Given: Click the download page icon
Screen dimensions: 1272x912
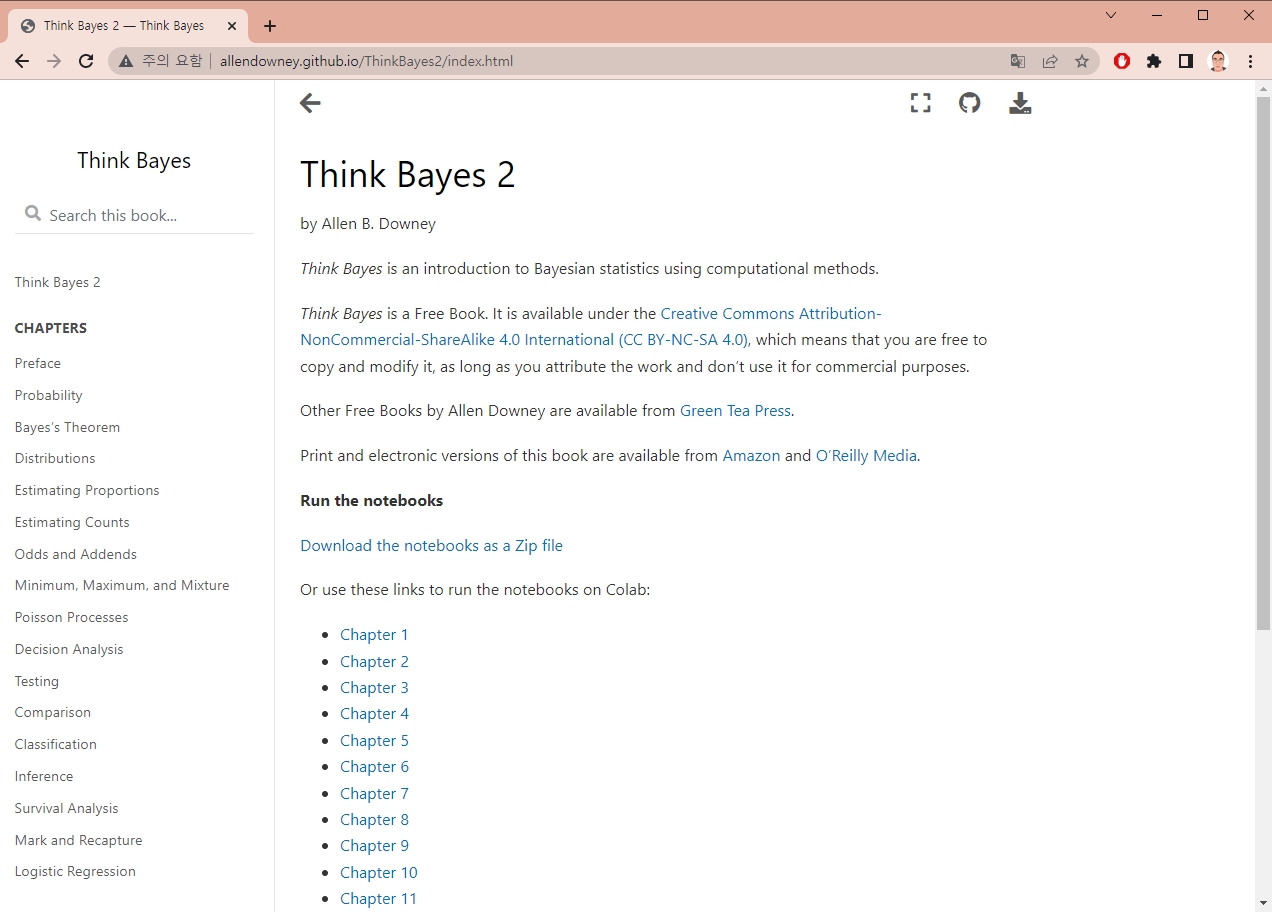Looking at the screenshot, I should coord(1020,103).
